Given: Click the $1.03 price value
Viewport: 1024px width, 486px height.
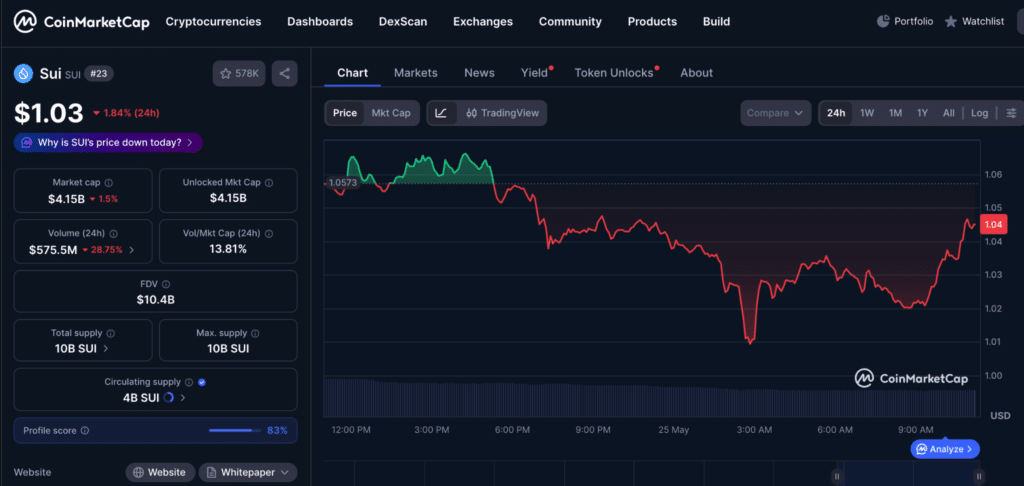Looking at the screenshot, I should point(49,113).
